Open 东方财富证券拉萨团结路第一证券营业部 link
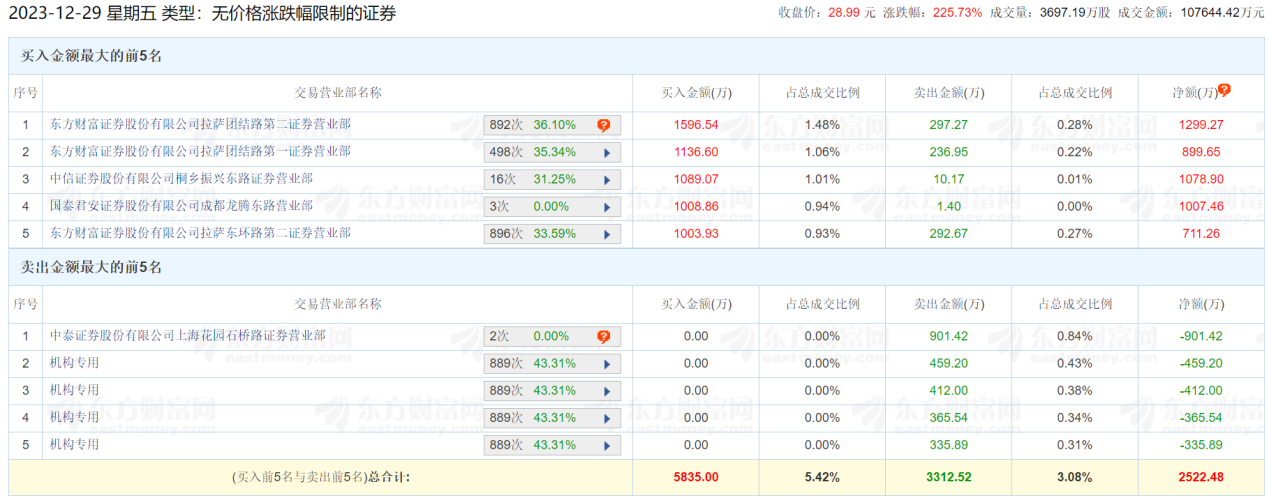1269x498 pixels. [x=200, y=152]
